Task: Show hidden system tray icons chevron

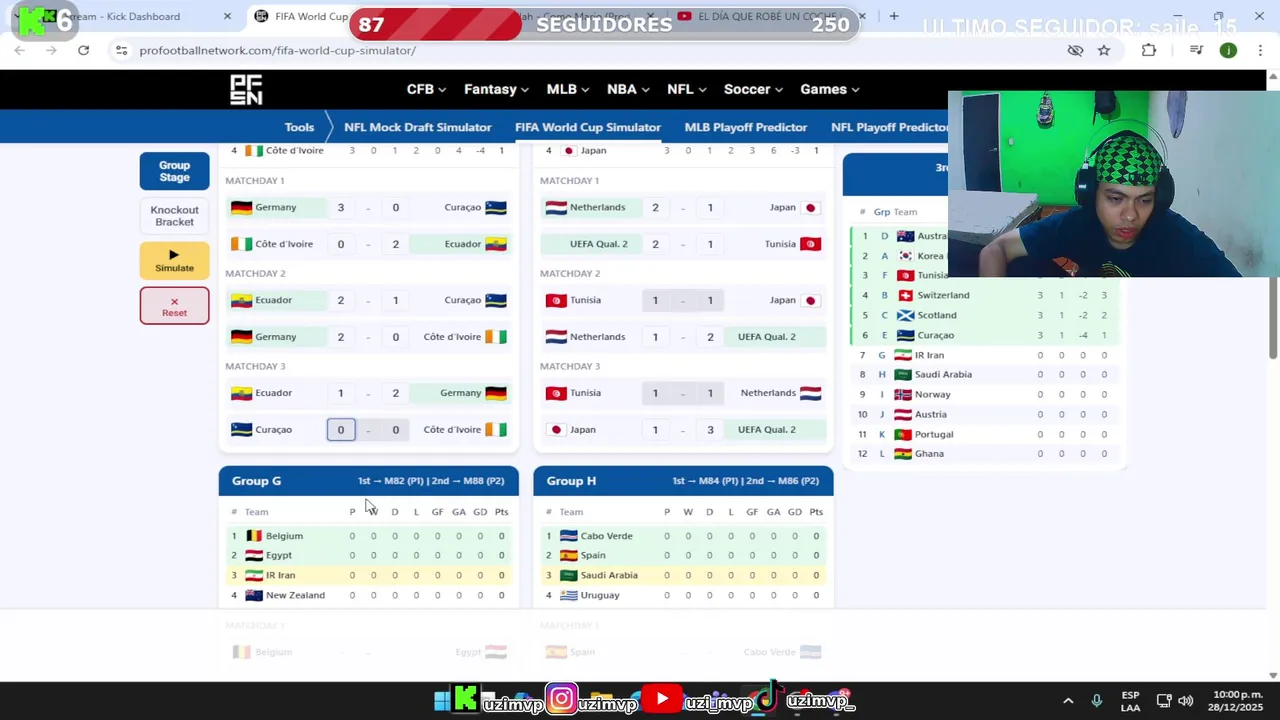Action: [x=1068, y=701]
